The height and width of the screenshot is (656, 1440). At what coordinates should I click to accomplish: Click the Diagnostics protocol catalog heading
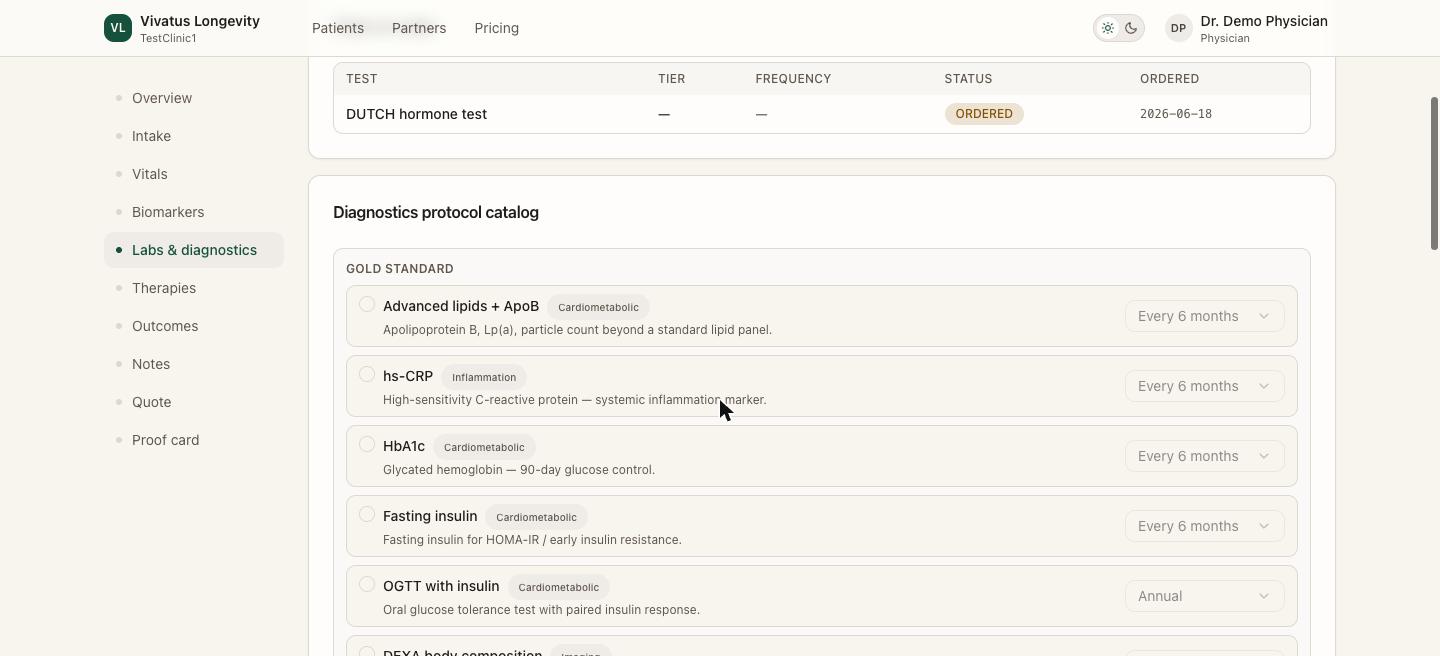click(436, 212)
